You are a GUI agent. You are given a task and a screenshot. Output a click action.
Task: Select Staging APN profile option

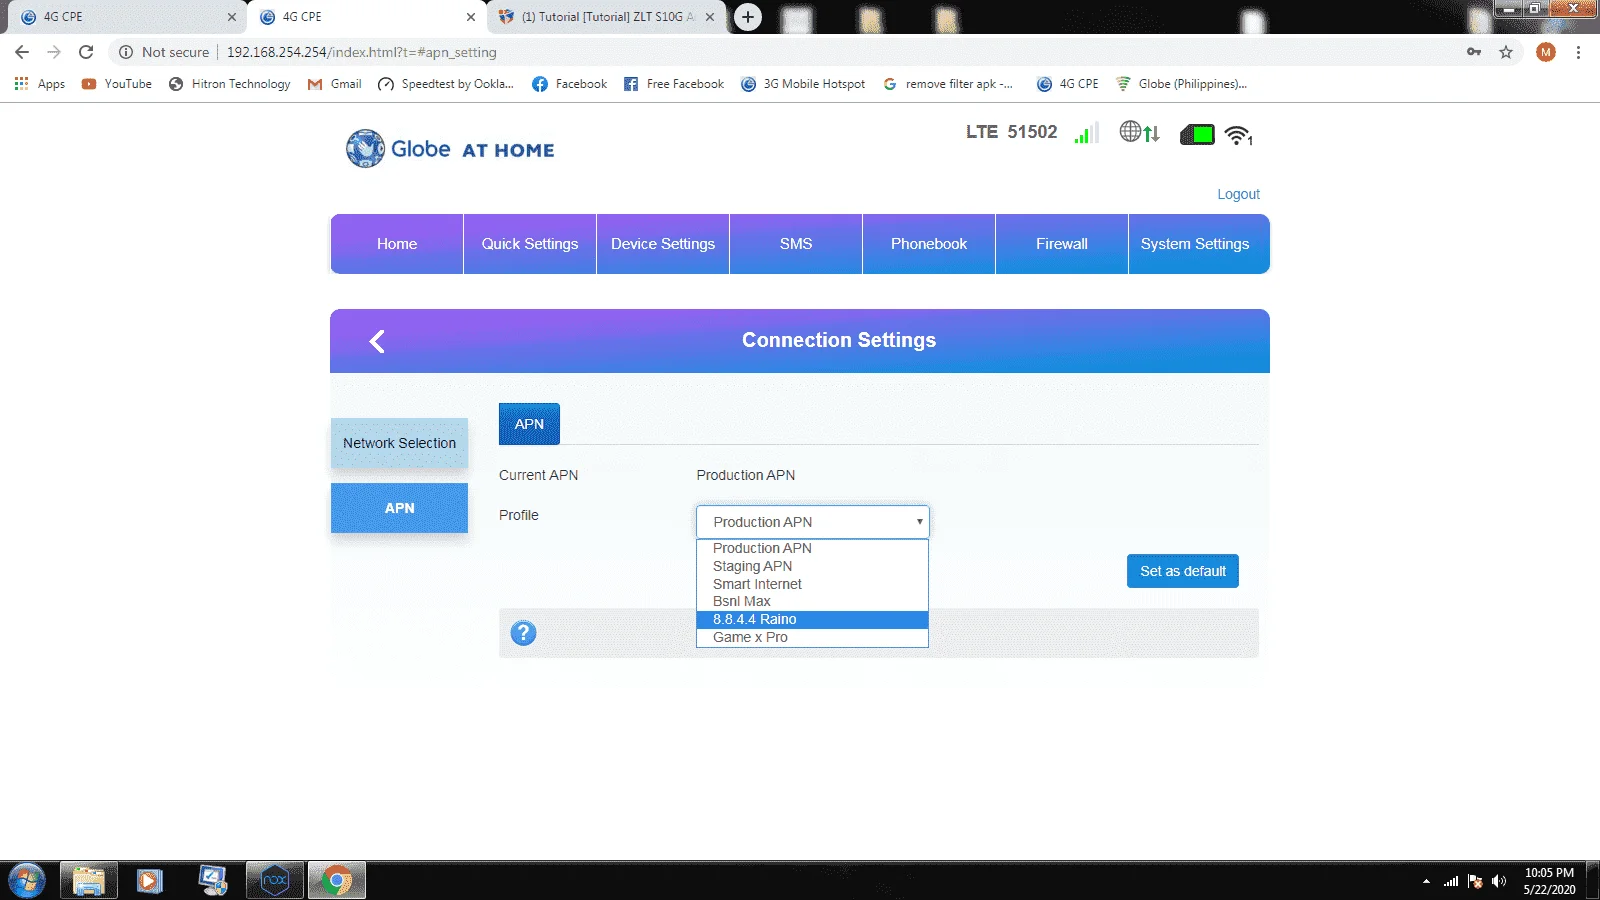tap(812, 566)
